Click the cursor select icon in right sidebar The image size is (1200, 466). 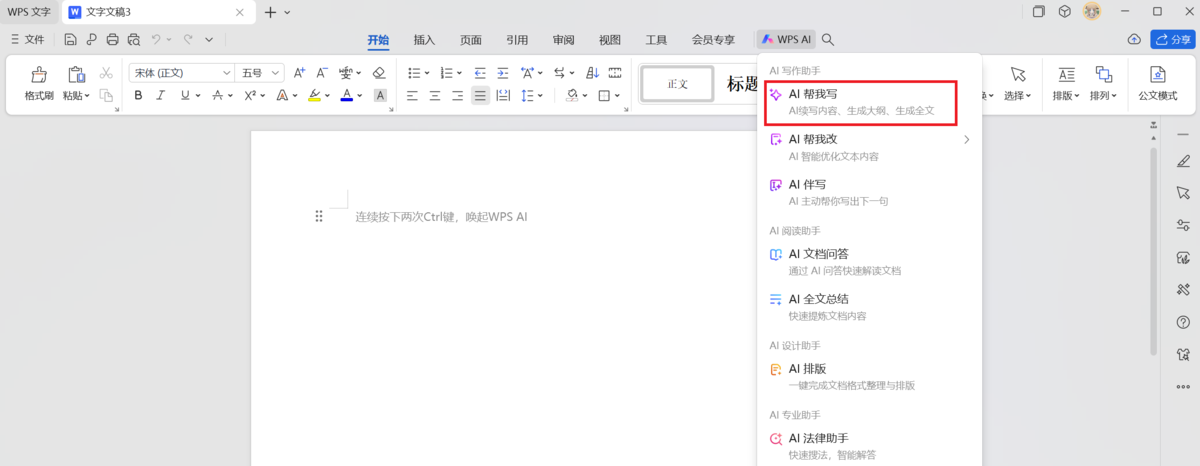coord(1183,193)
